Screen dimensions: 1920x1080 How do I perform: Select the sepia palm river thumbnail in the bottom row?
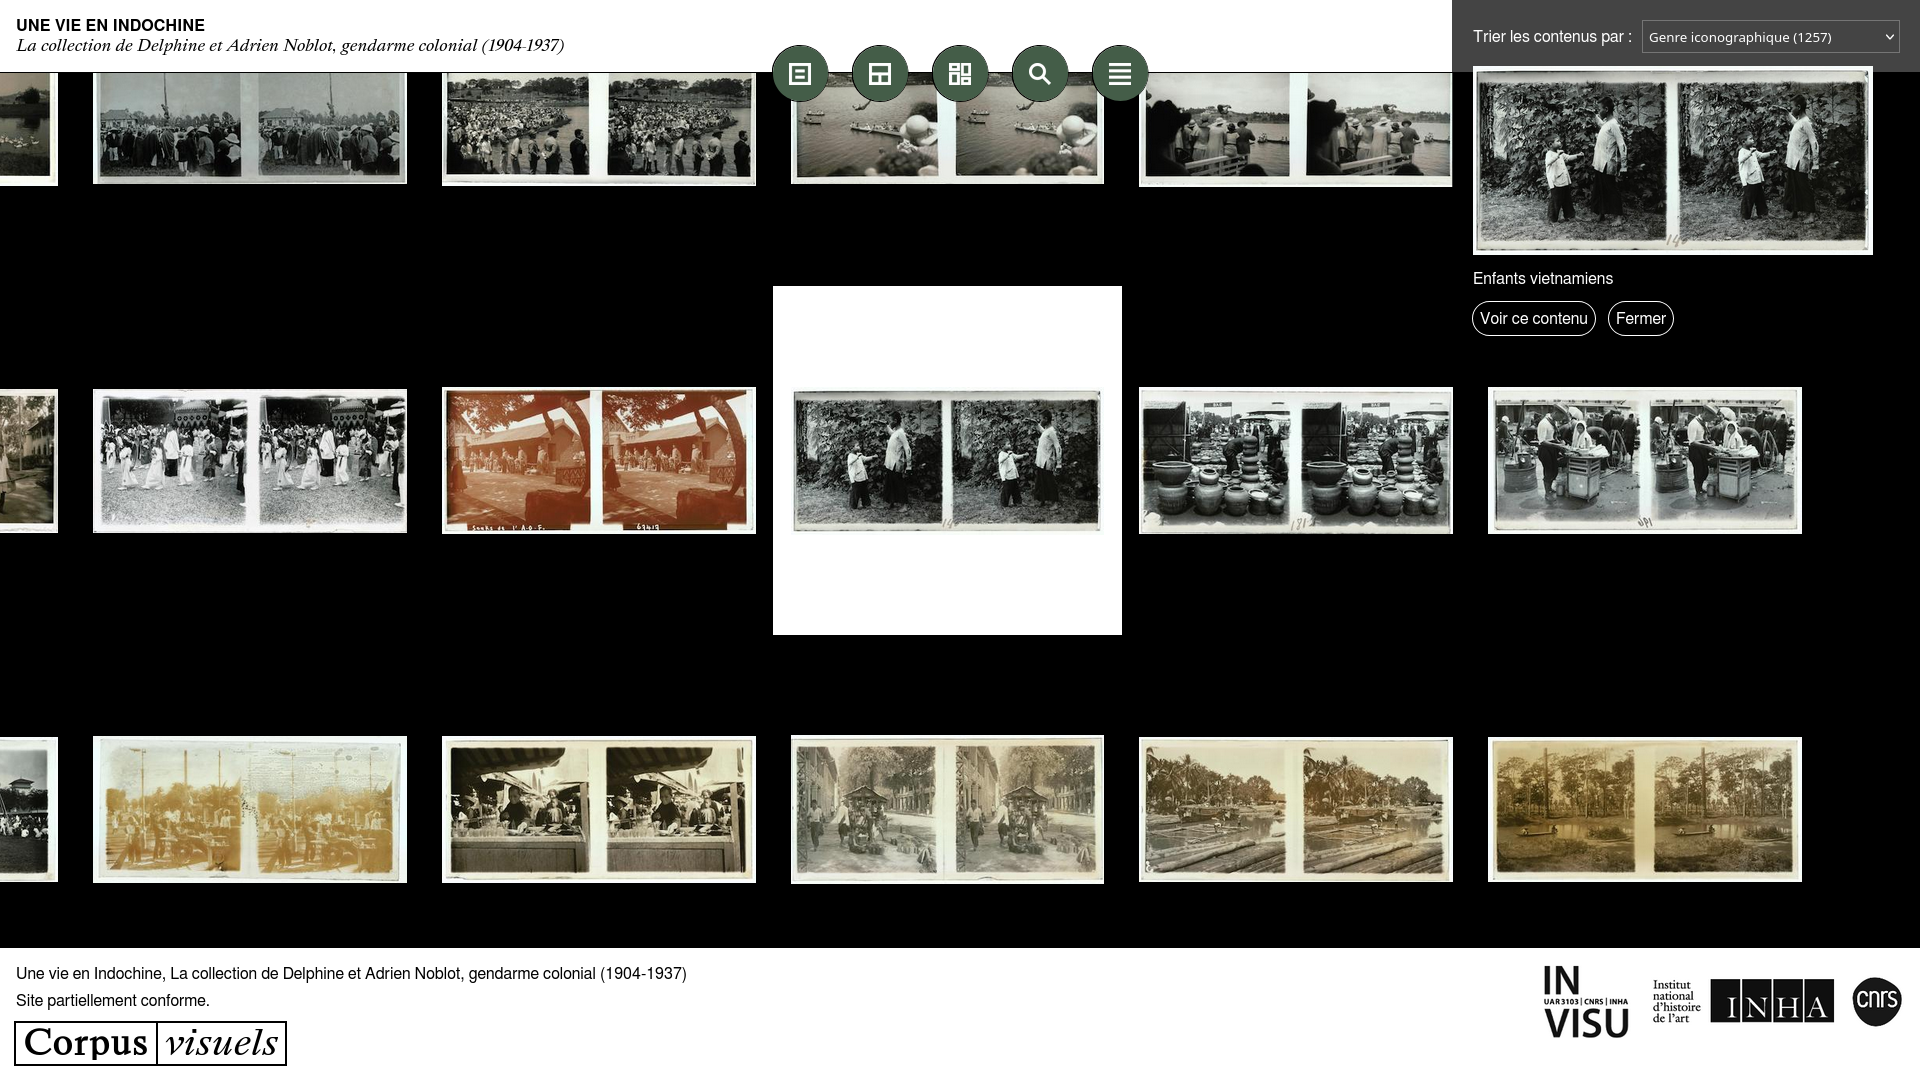pos(1295,809)
